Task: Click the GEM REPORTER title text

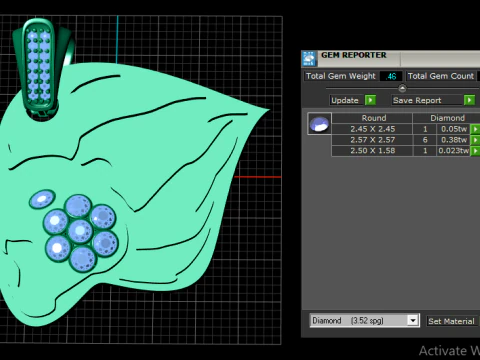Action: point(354,55)
